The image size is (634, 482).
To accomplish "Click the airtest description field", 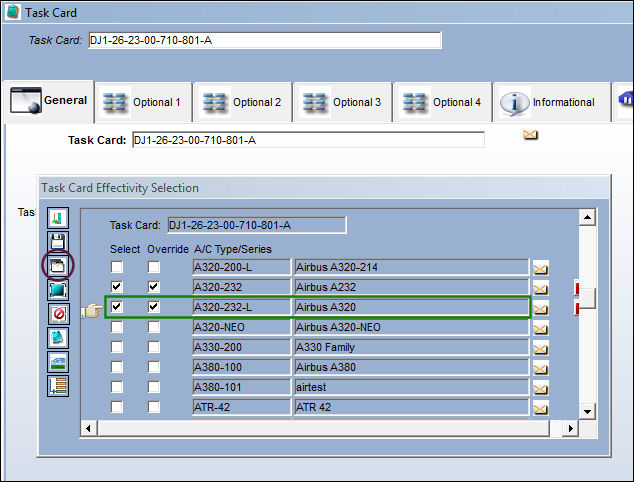I will [411, 387].
